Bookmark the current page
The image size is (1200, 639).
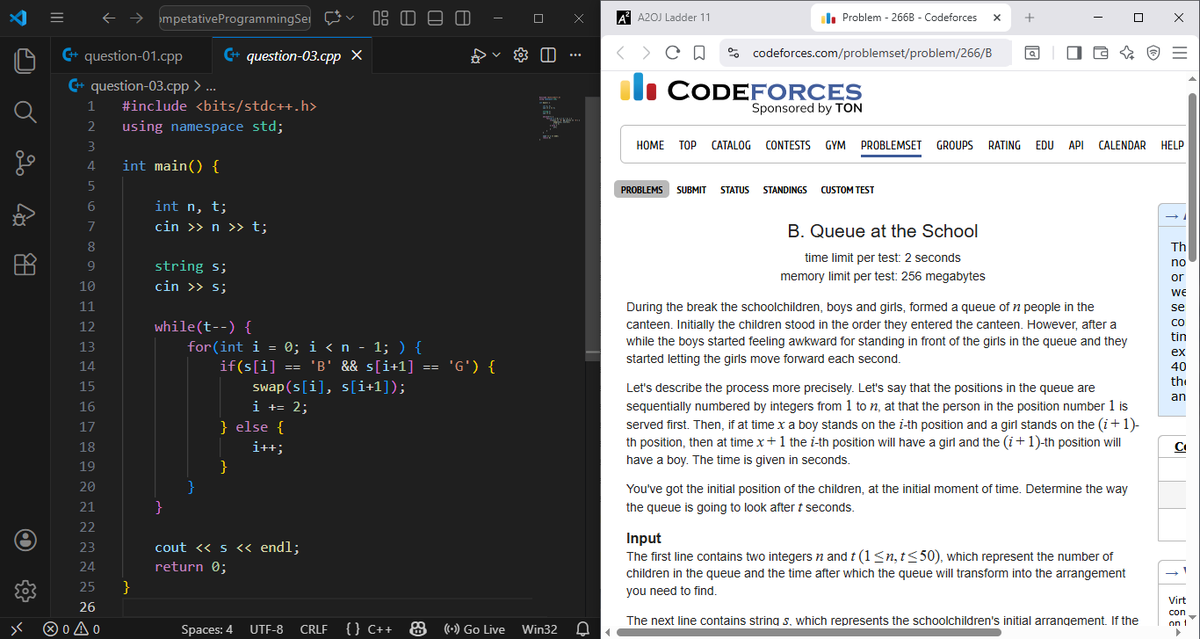[x=699, y=52]
